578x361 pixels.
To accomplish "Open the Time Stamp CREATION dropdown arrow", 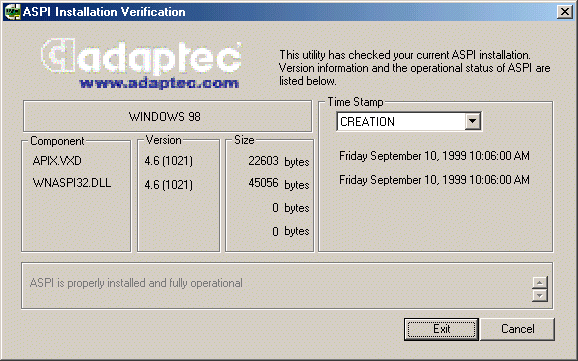I will point(473,121).
